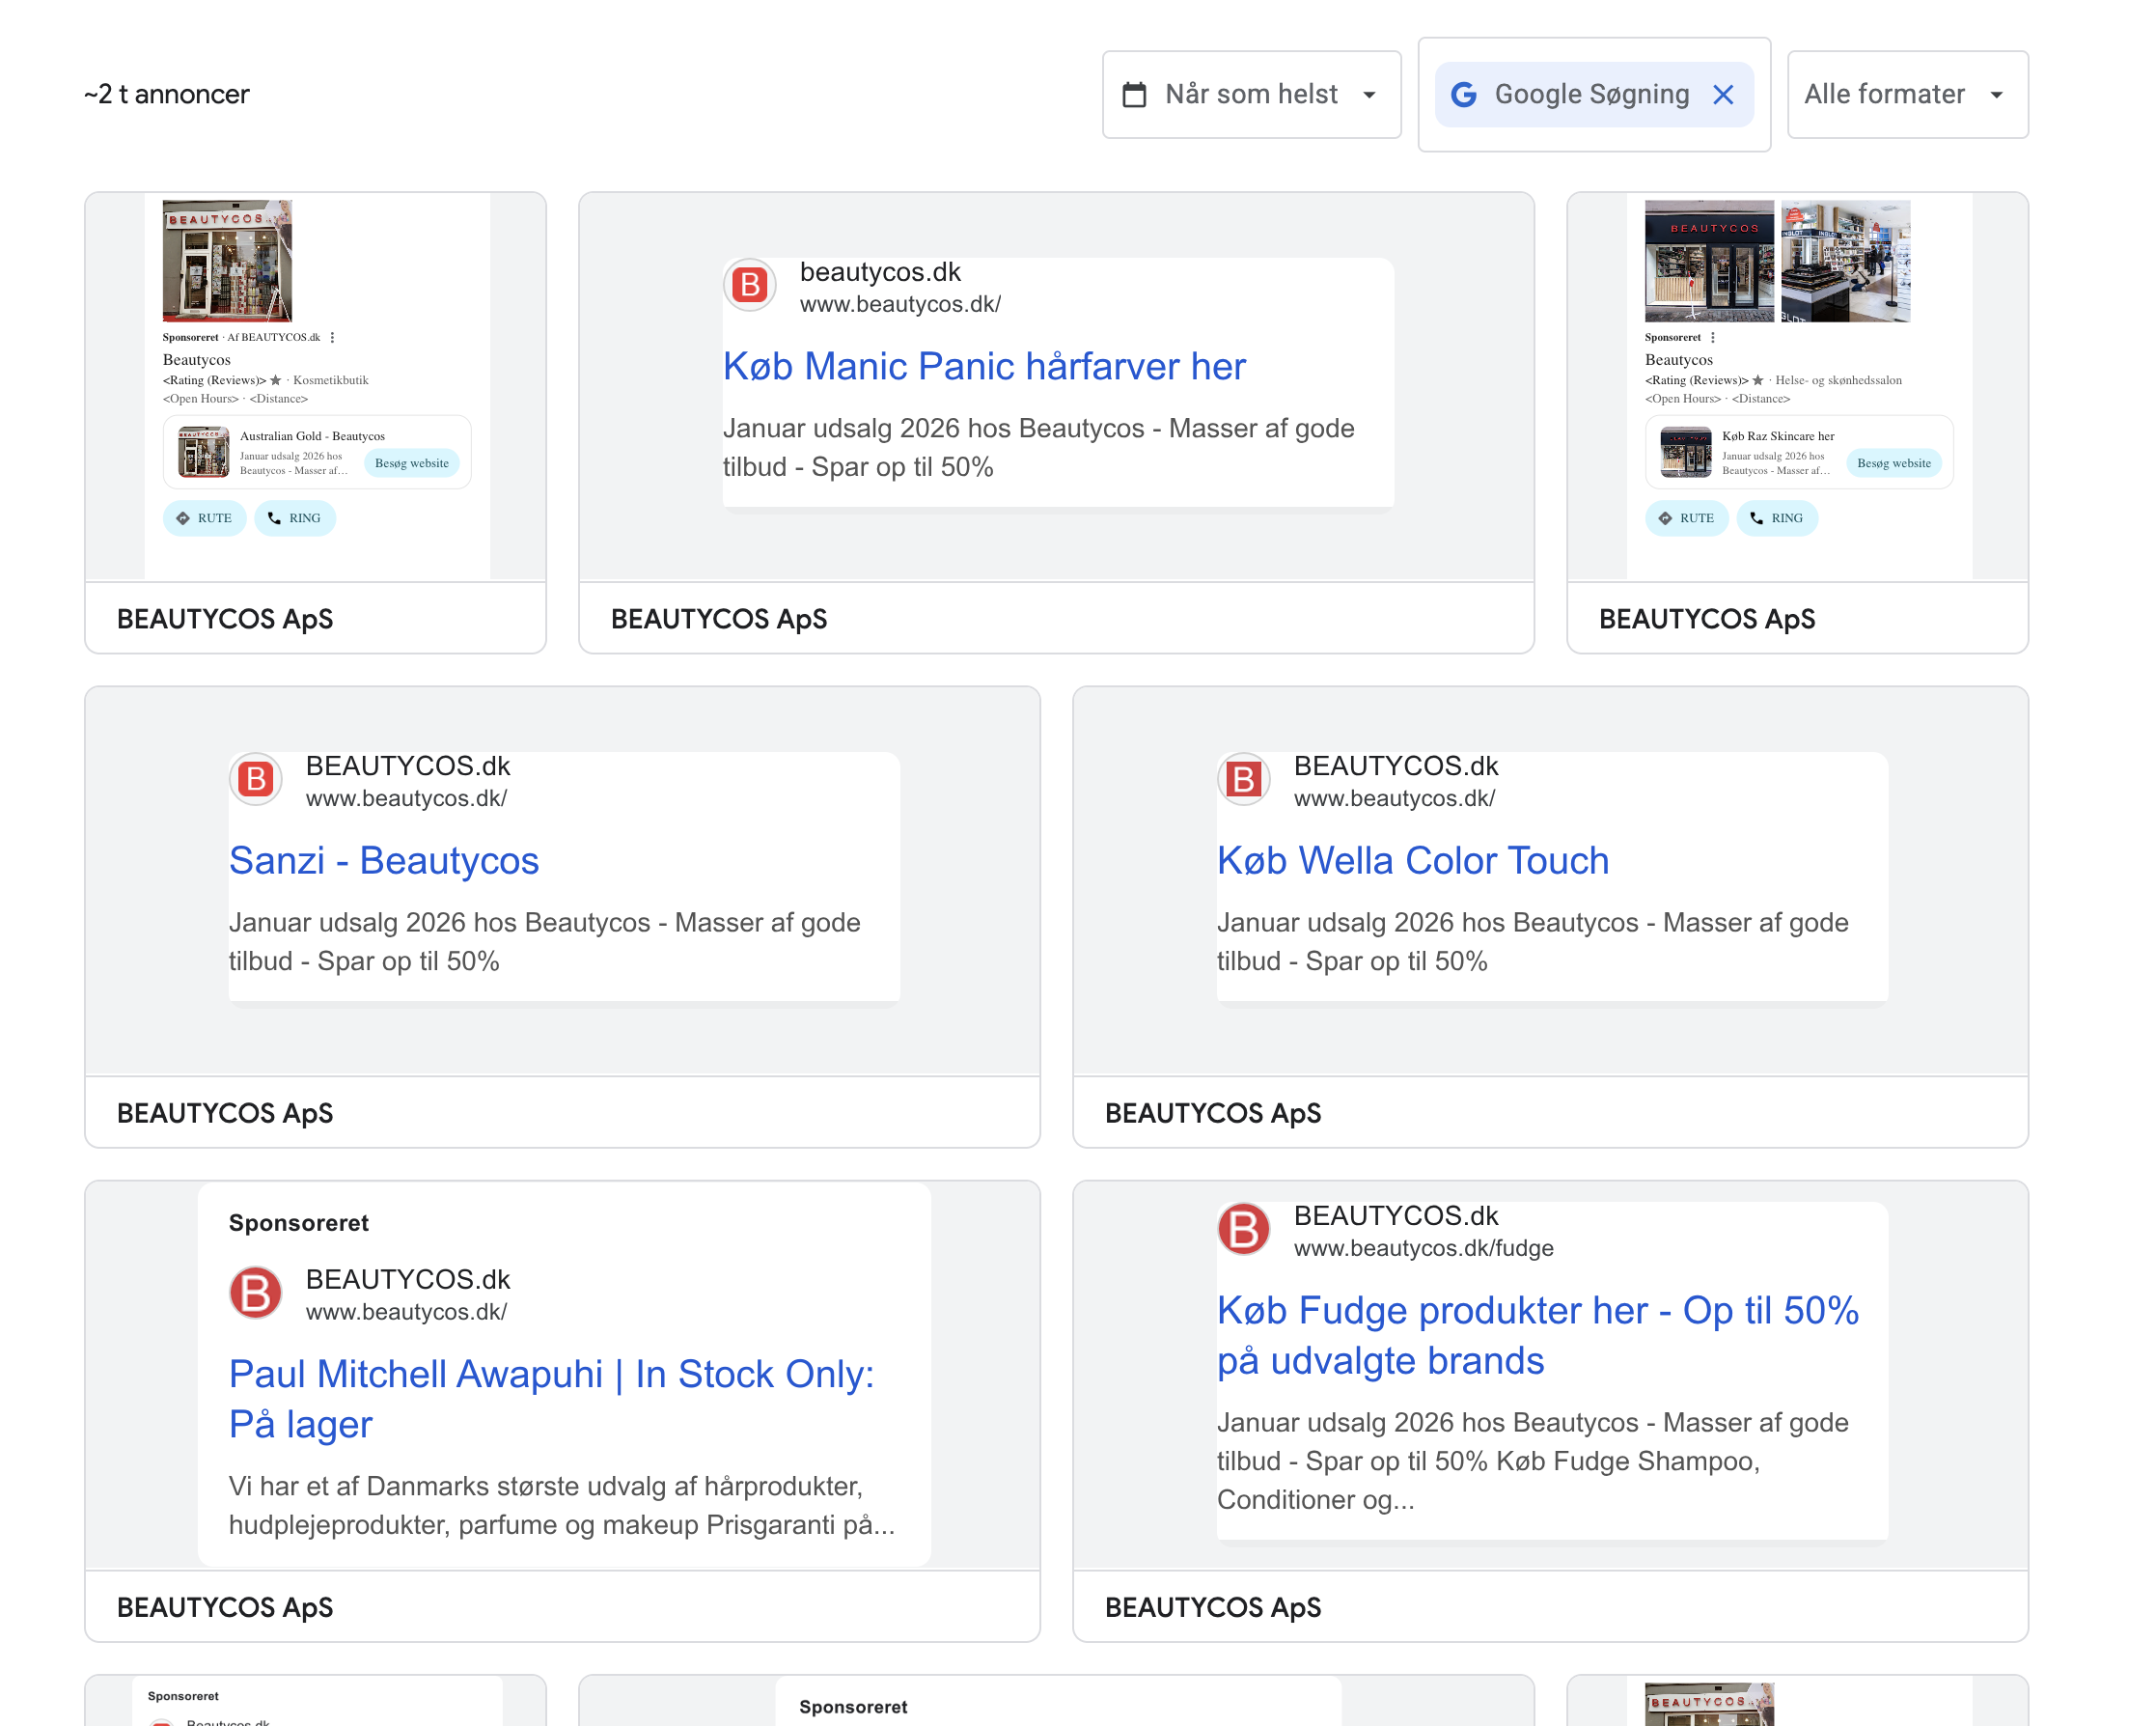Click 'BEAUTYCOS ApS' under Raz Skincare ad
This screenshot has width=2156, height=1726.
click(1707, 619)
